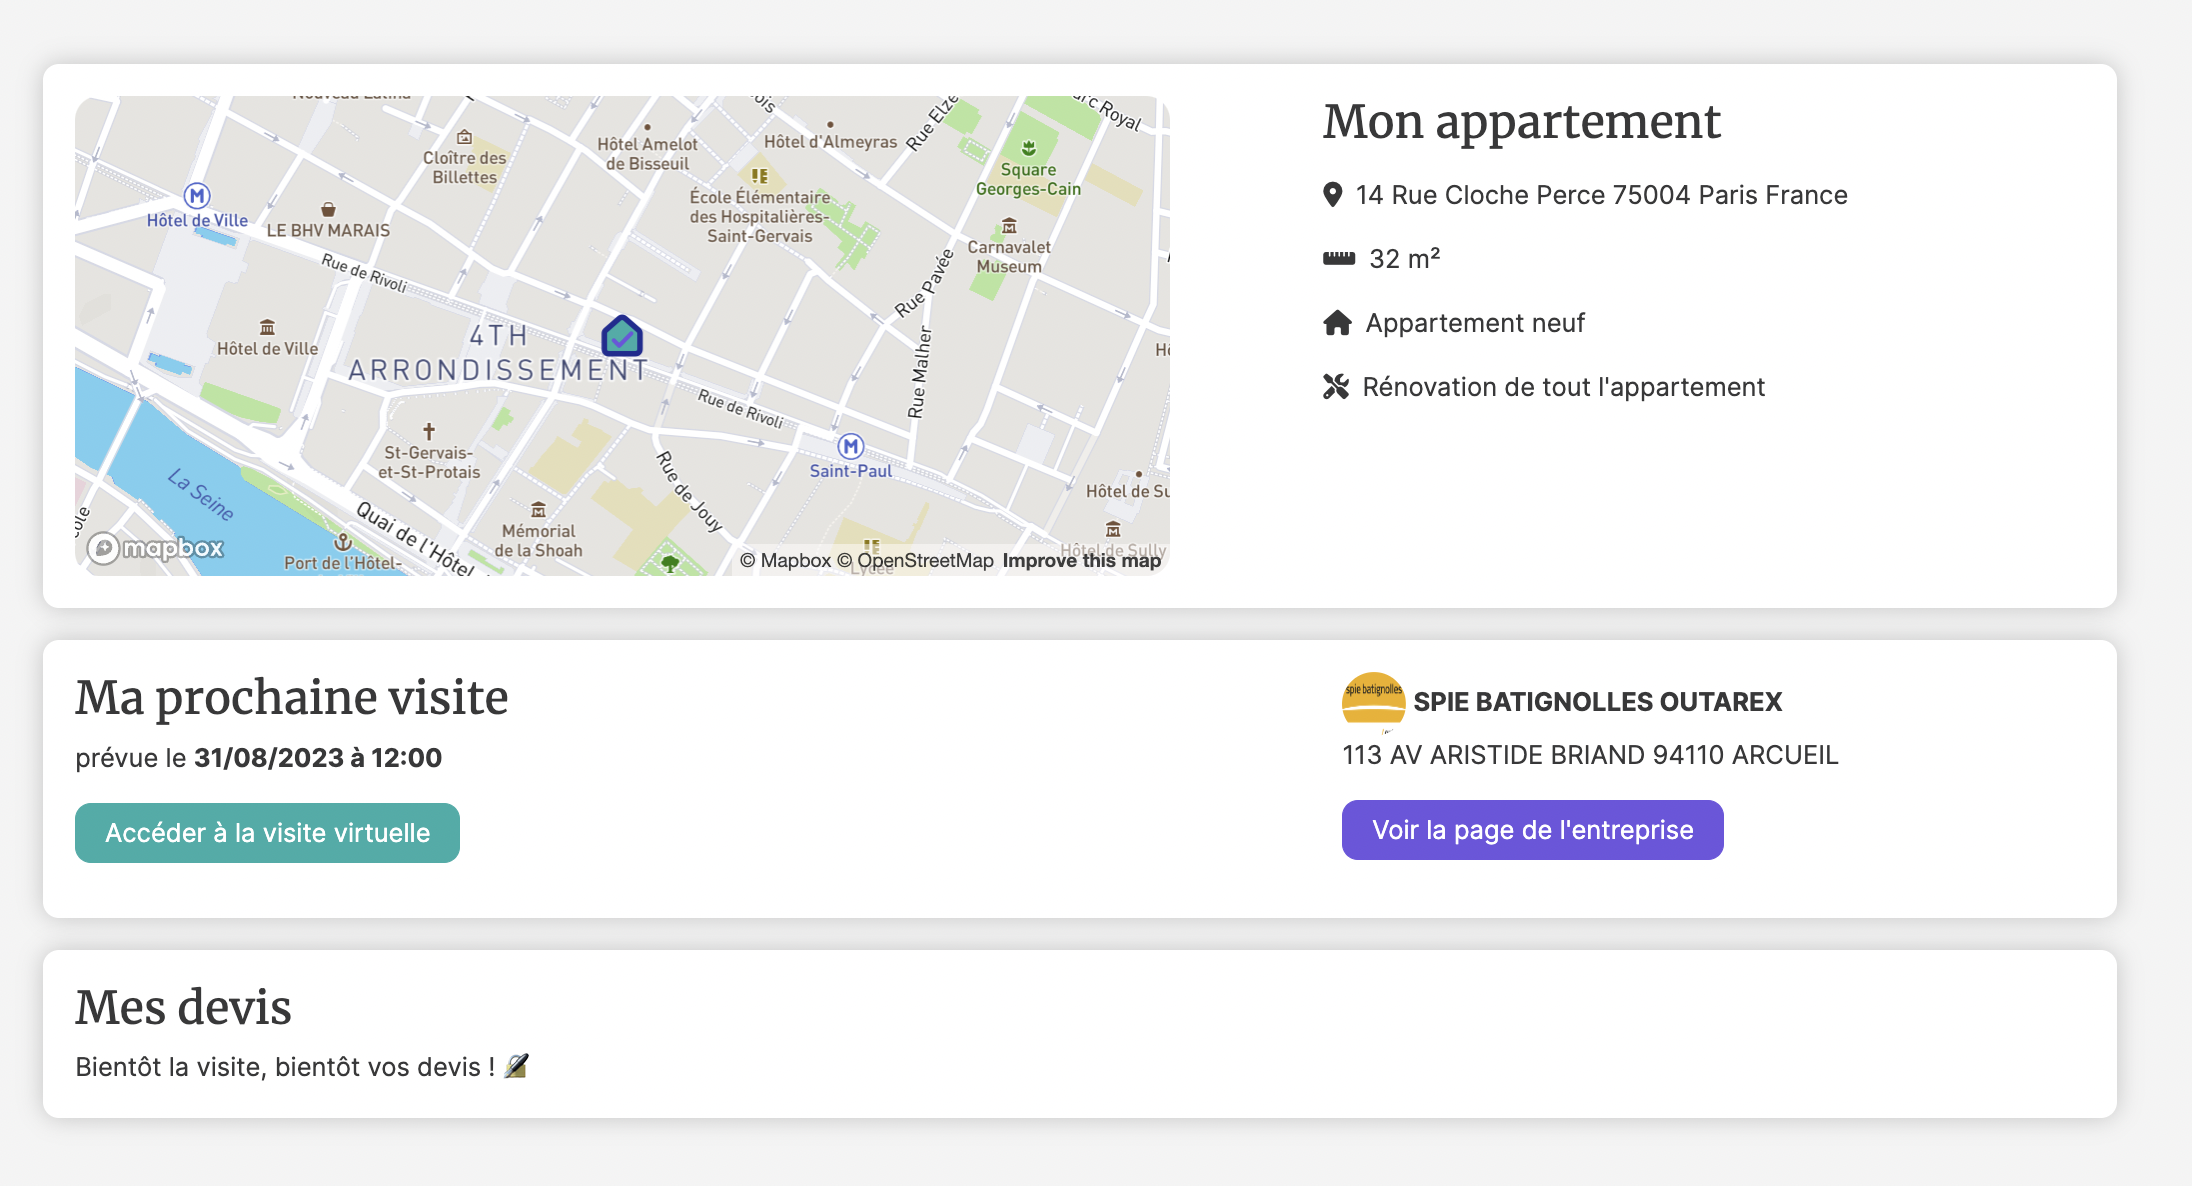The height and width of the screenshot is (1186, 2192).
Task: Click the house icon beside Appartement neuf
Action: click(1337, 323)
